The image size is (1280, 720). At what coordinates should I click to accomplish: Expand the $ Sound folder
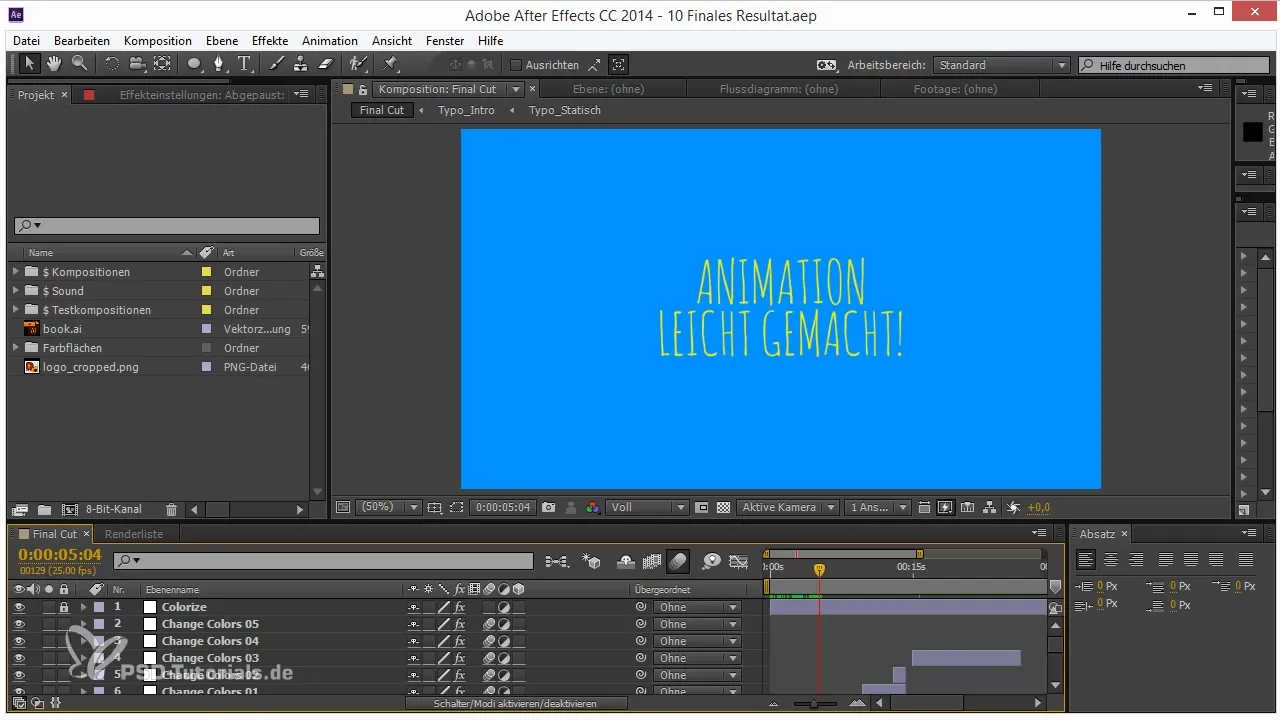pos(16,290)
